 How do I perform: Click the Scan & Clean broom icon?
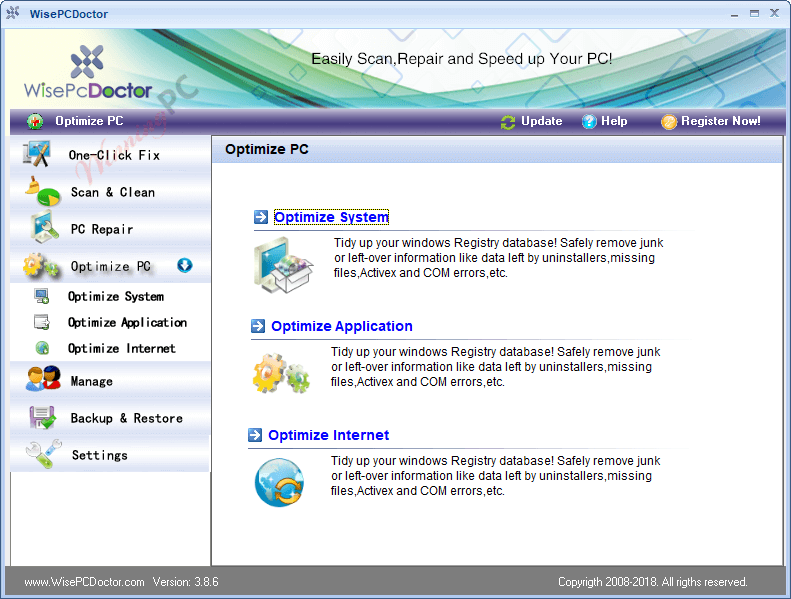pyautogui.click(x=42, y=191)
